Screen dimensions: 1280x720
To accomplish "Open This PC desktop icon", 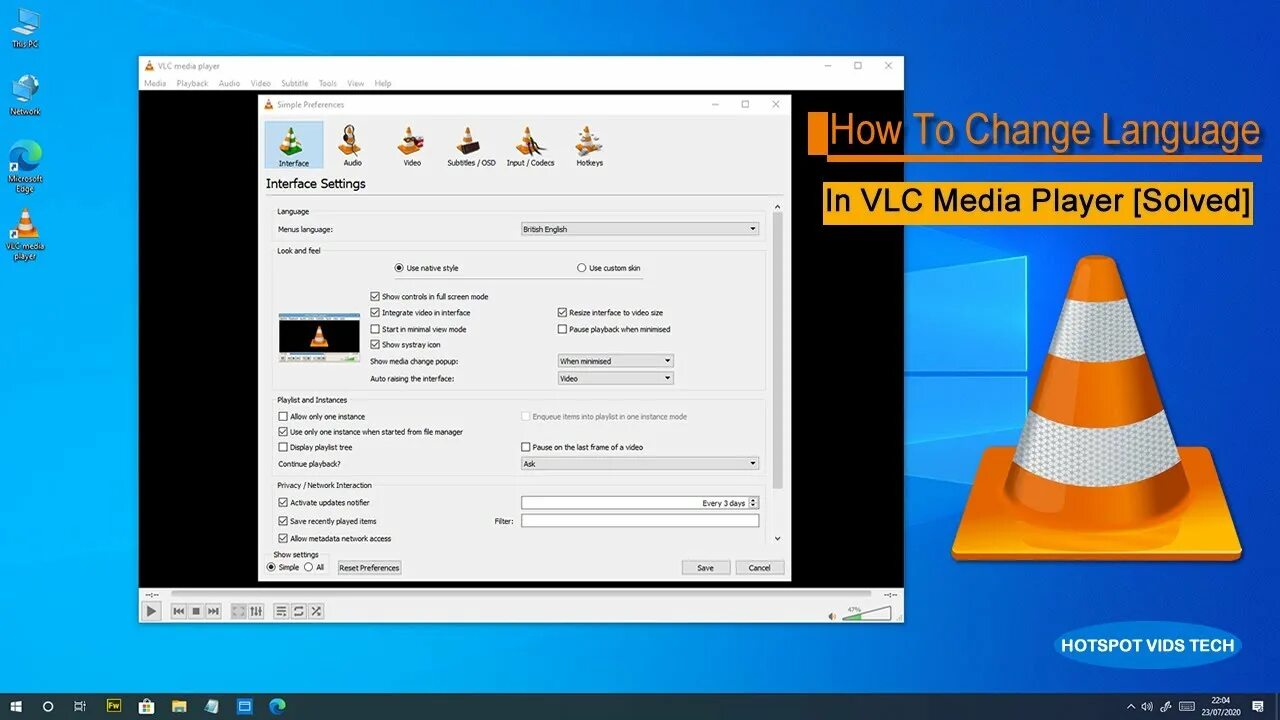I will click(25, 27).
